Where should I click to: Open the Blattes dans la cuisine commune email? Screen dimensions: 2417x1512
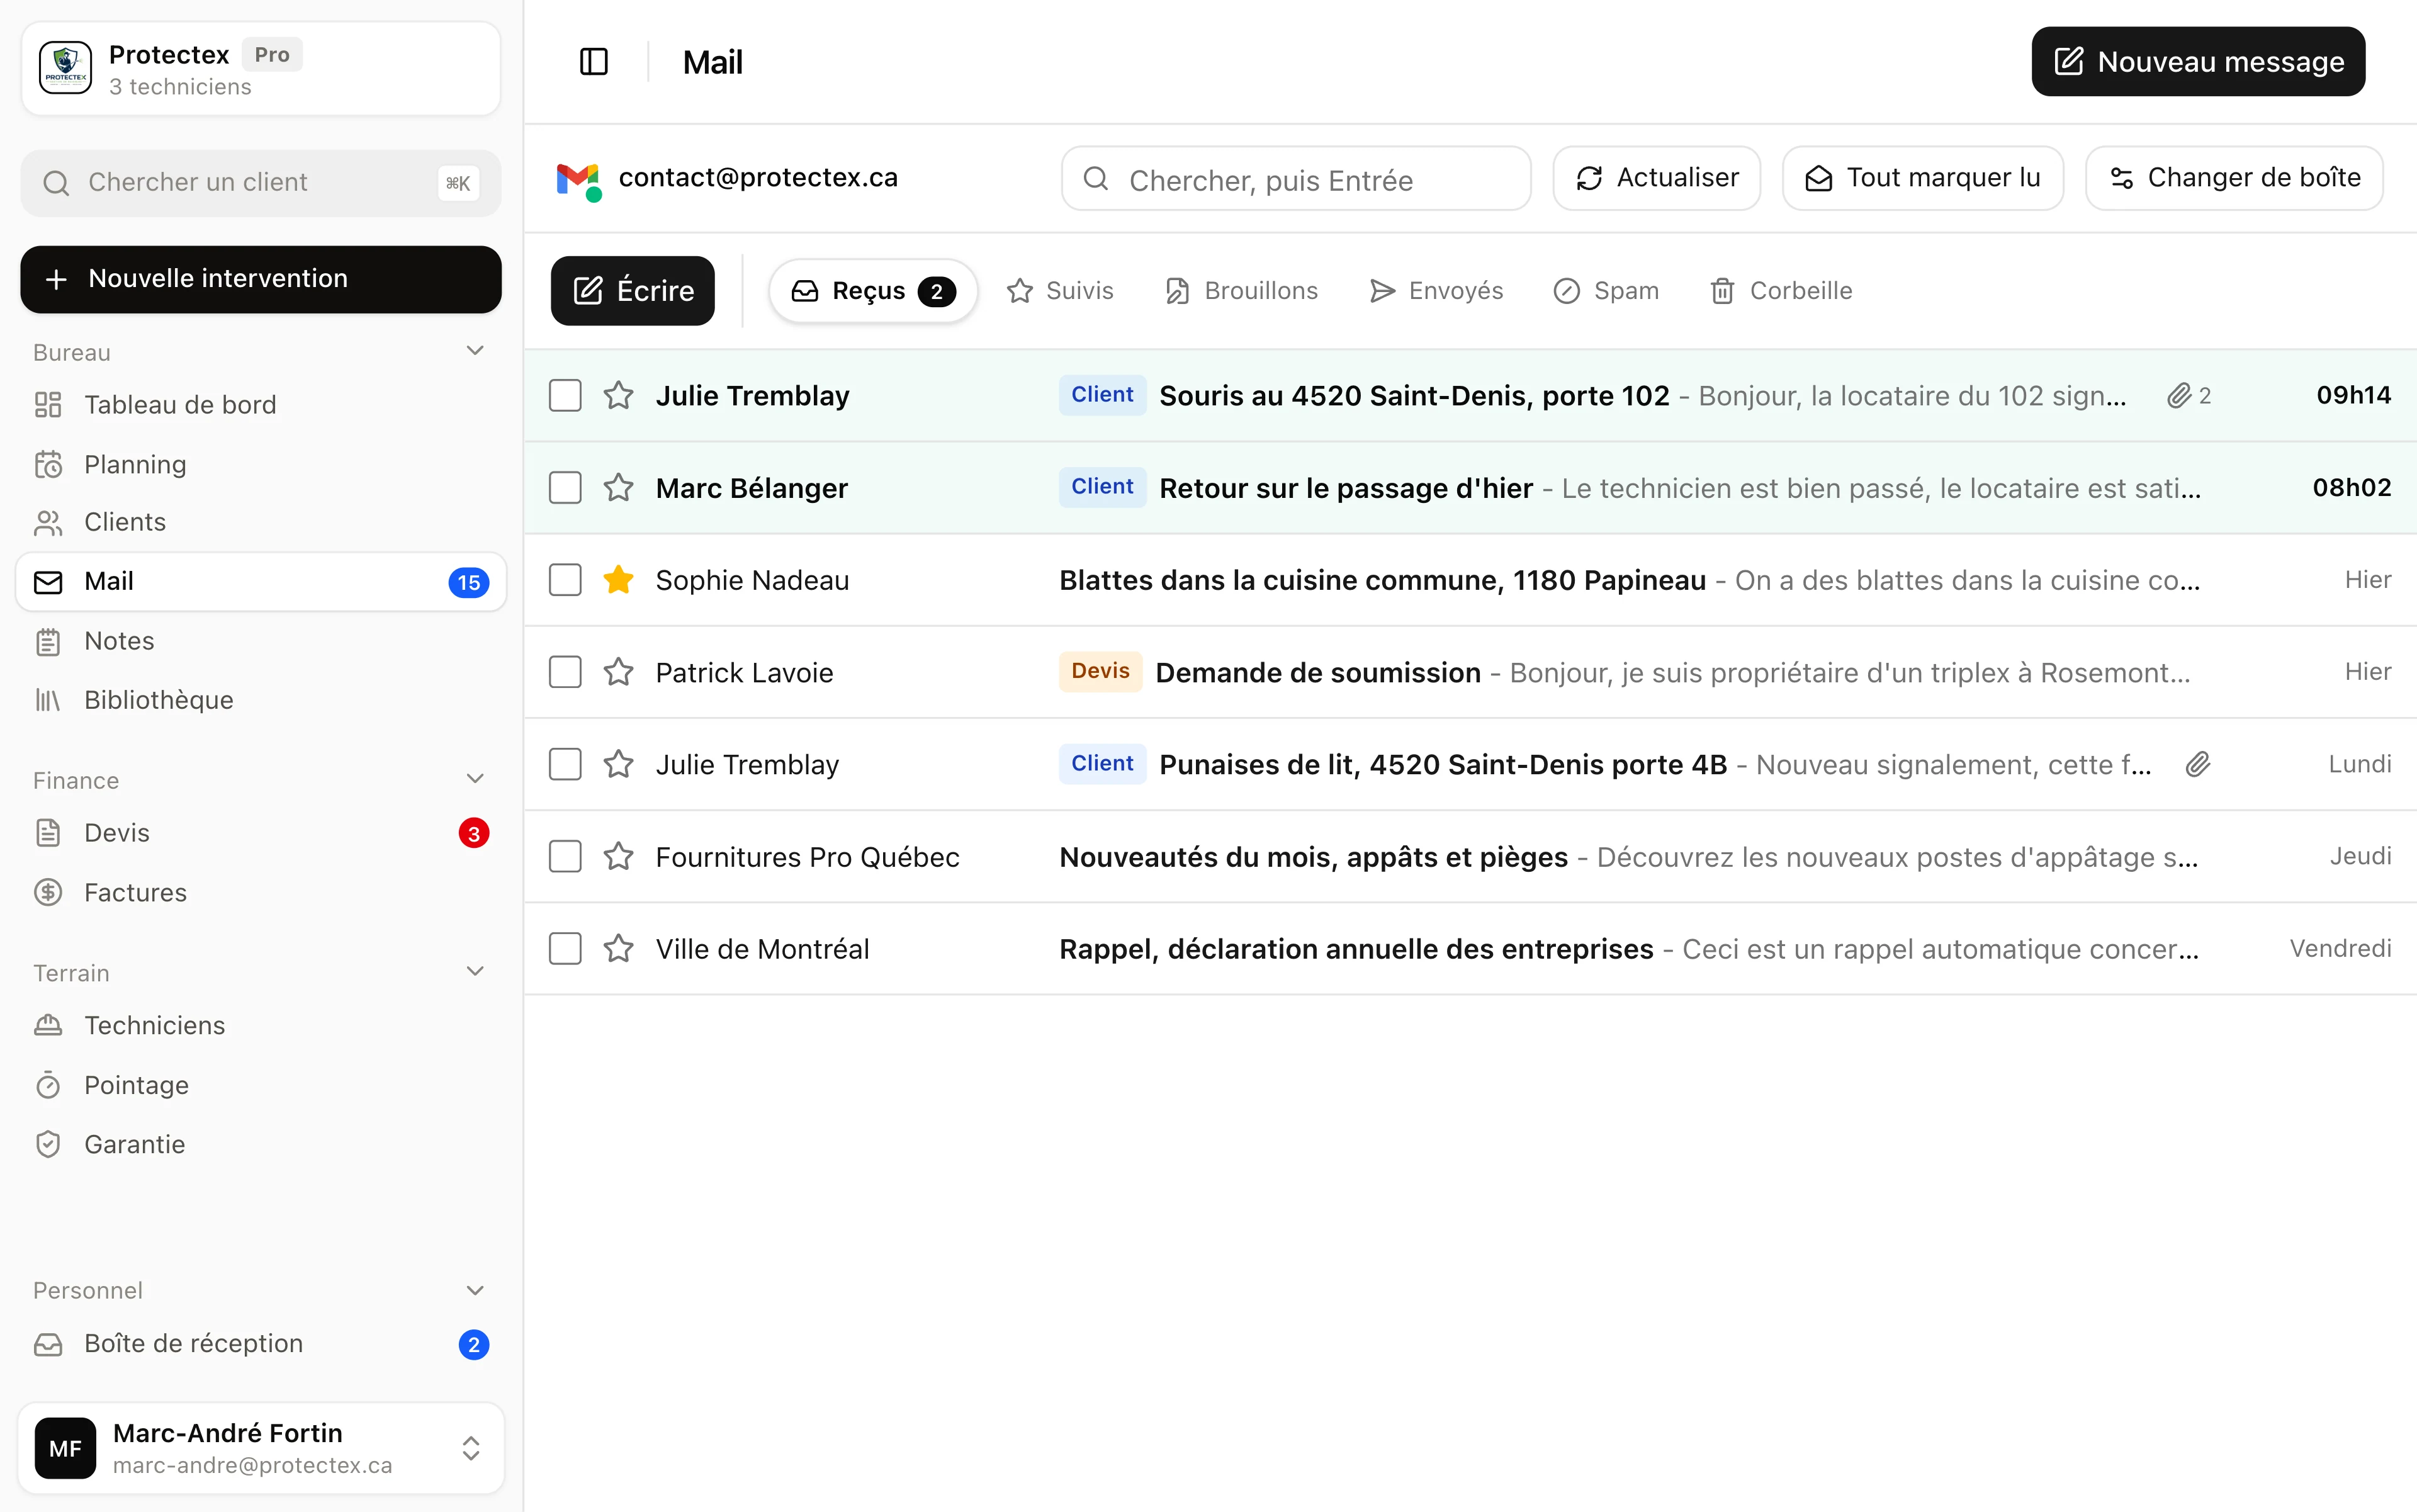click(1470, 580)
